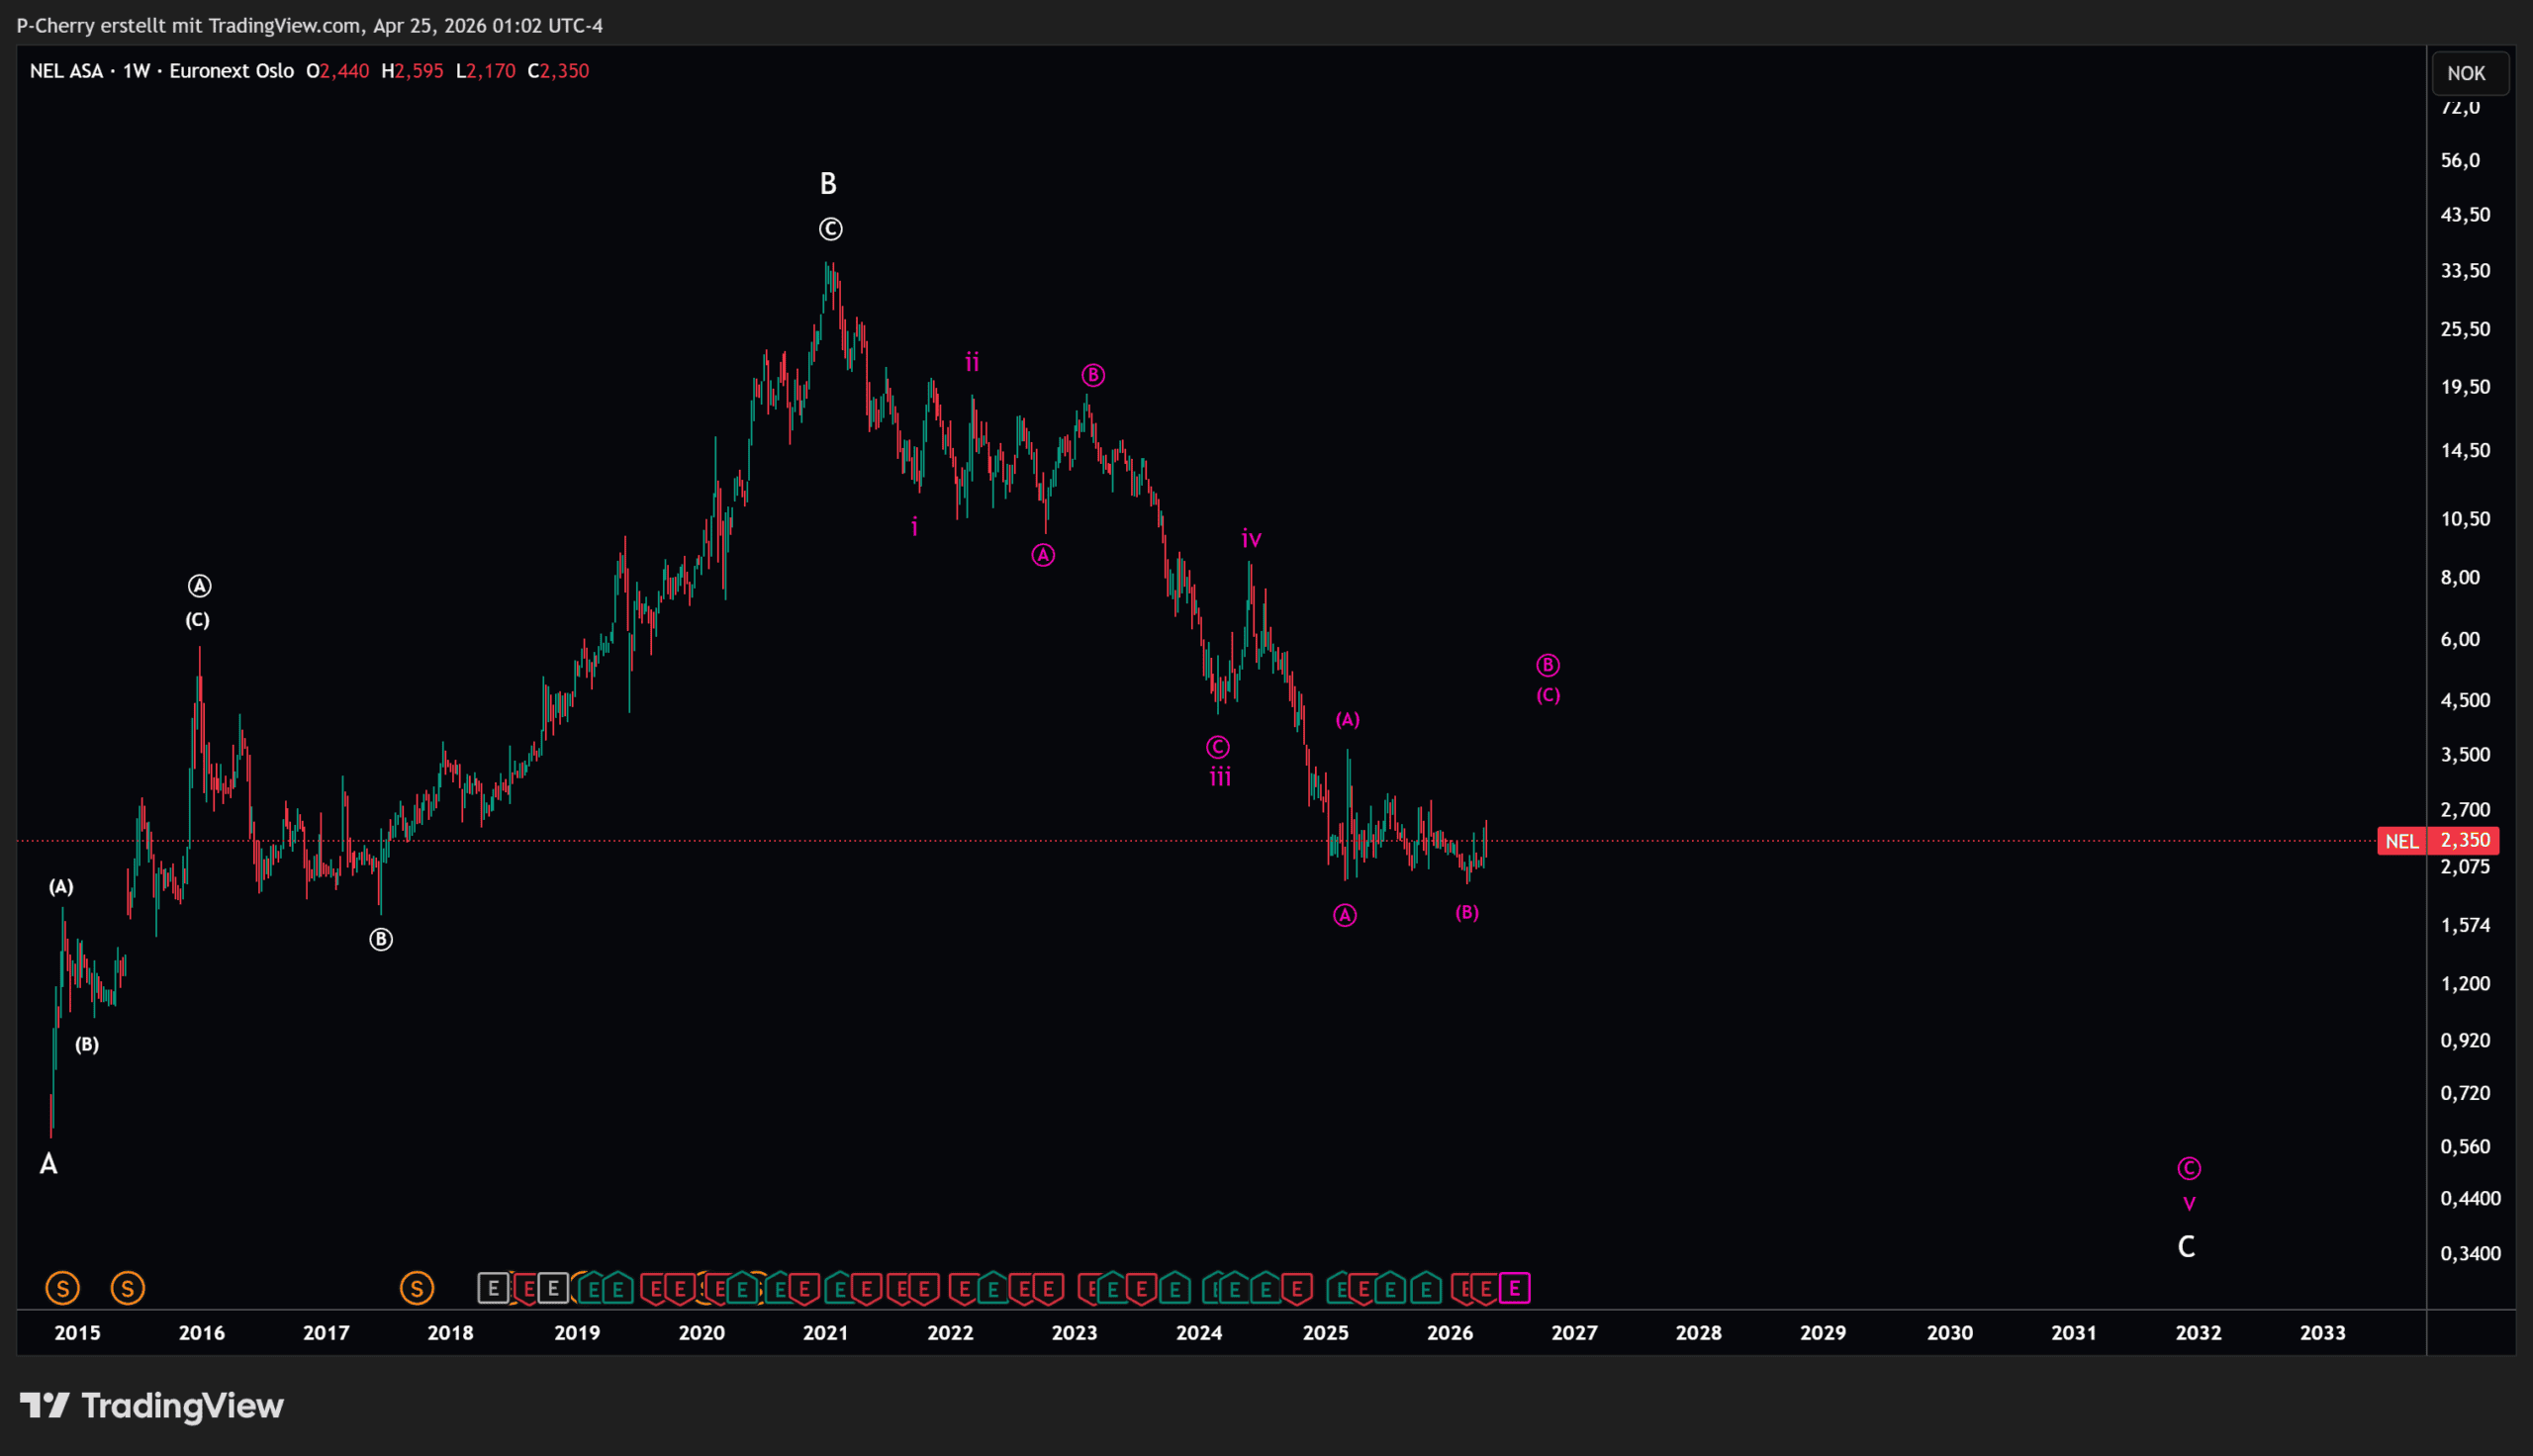The width and height of the screenshot is (2533, 1456).
Task: Select the magenta iv wave label
Action: pyautogui.click(x=1251, y=539)
